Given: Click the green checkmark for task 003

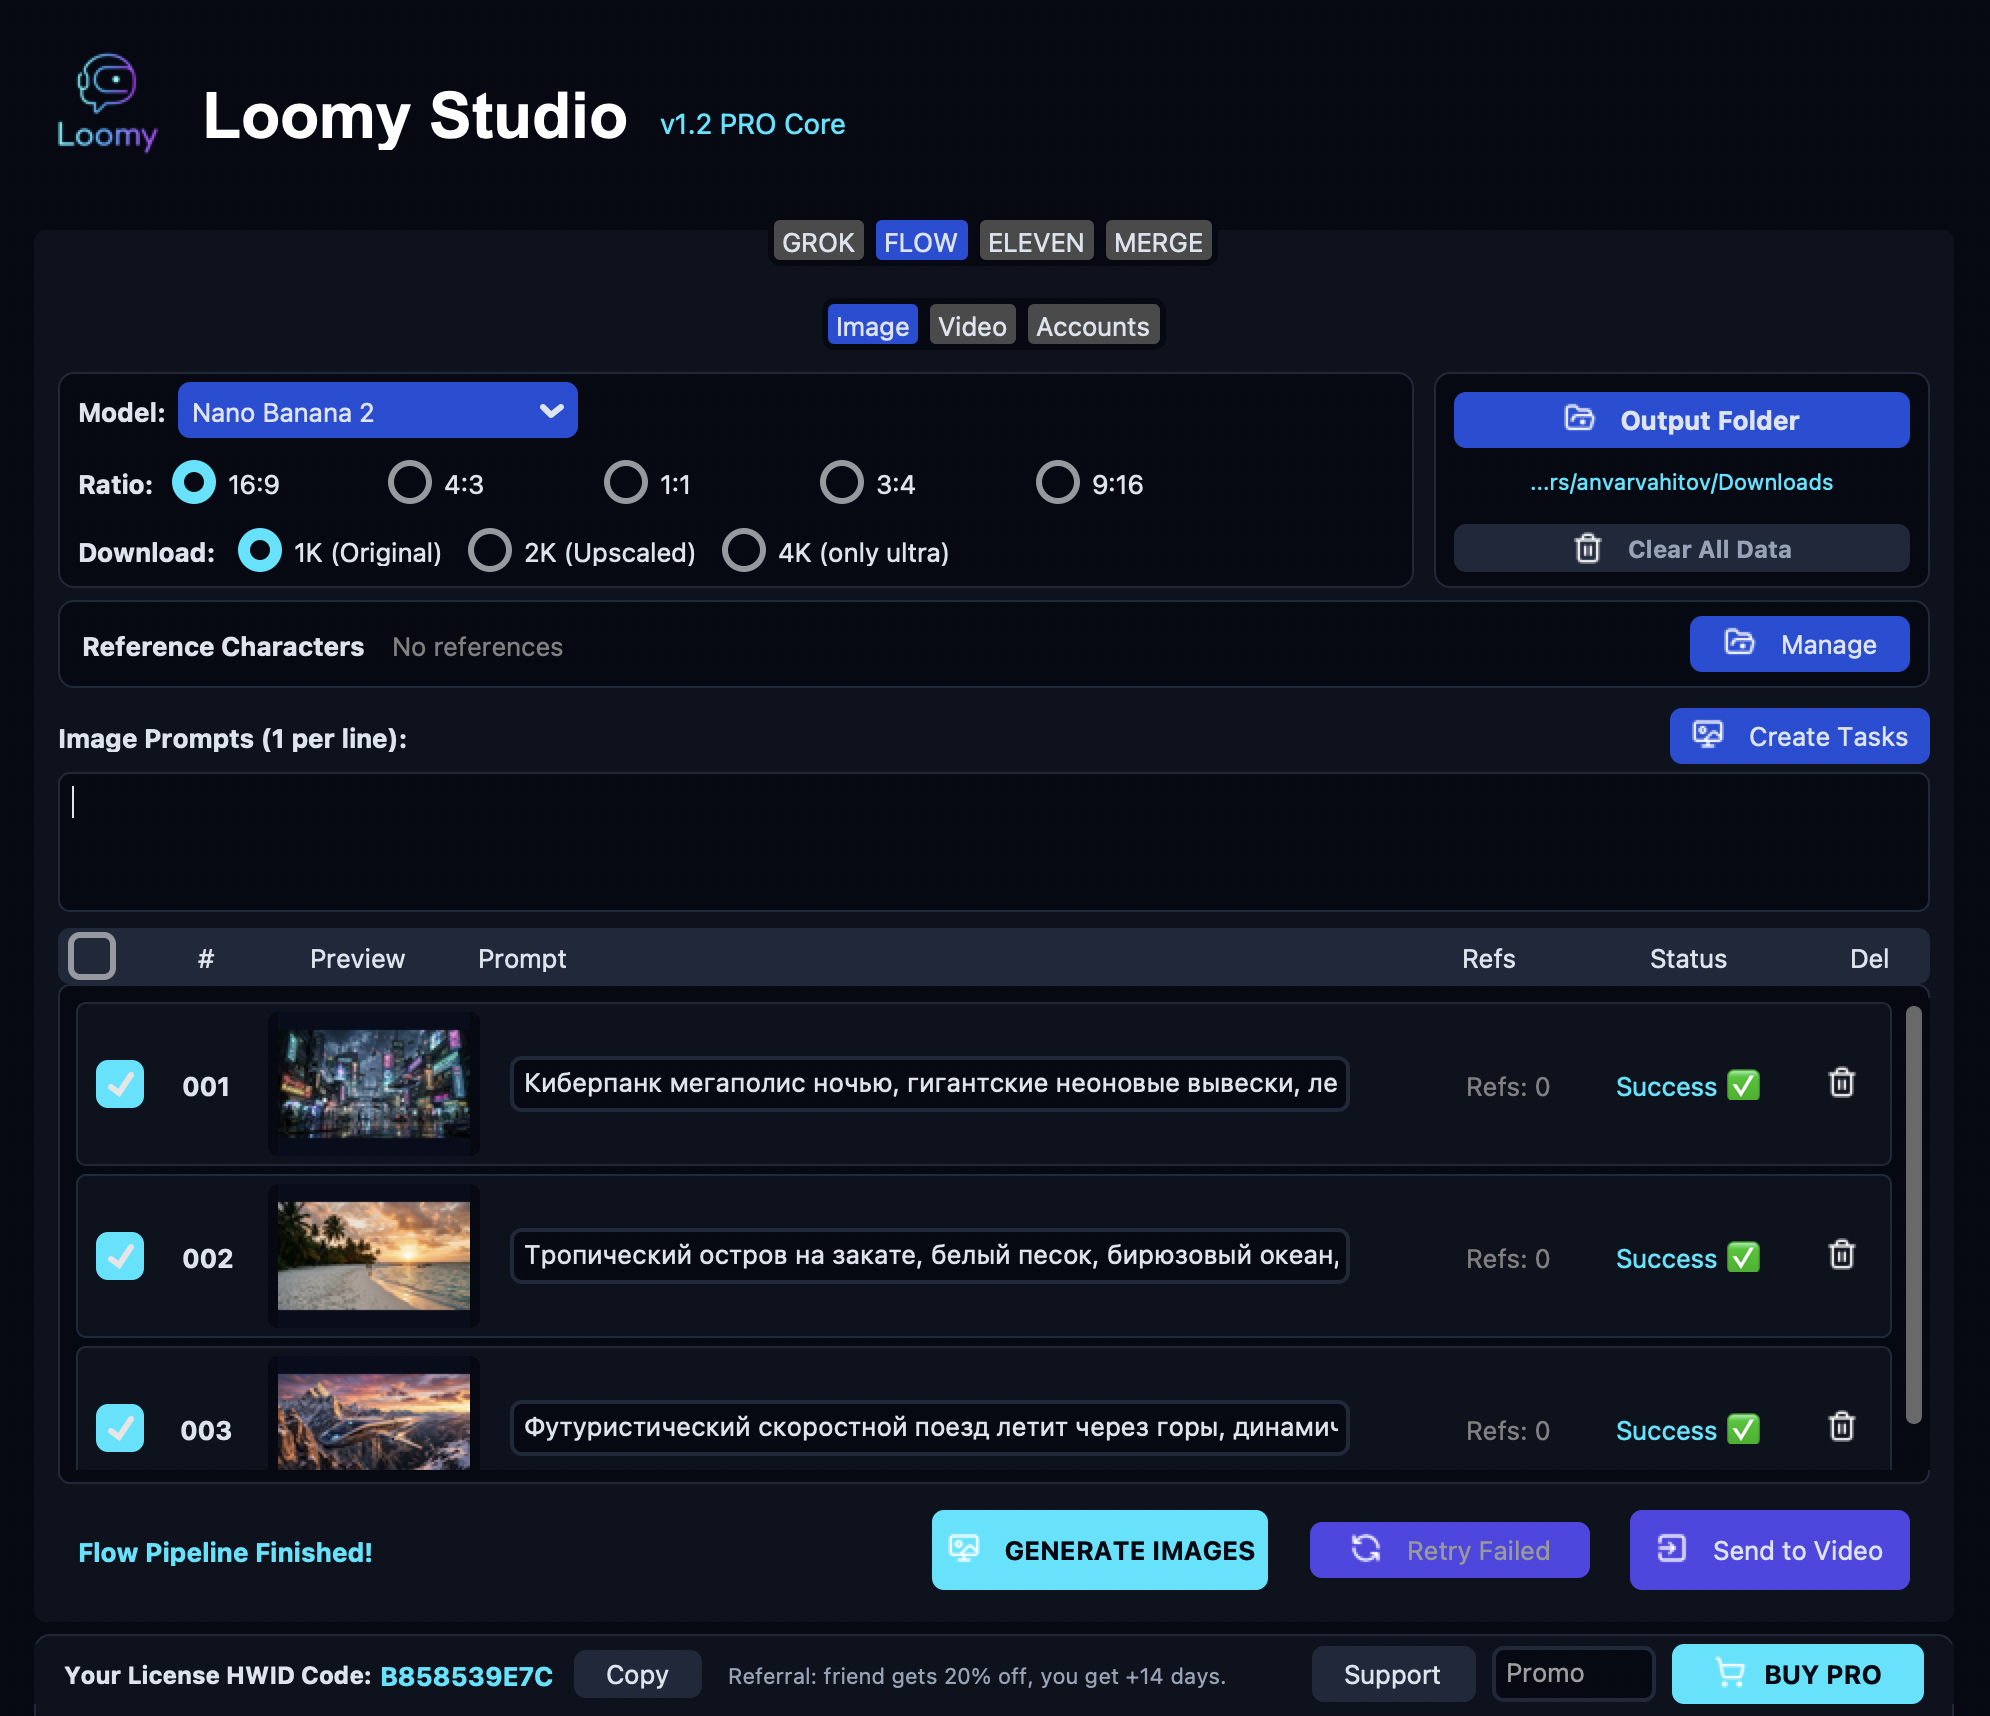Looking at the screenshot, I should (1744, 1430).
